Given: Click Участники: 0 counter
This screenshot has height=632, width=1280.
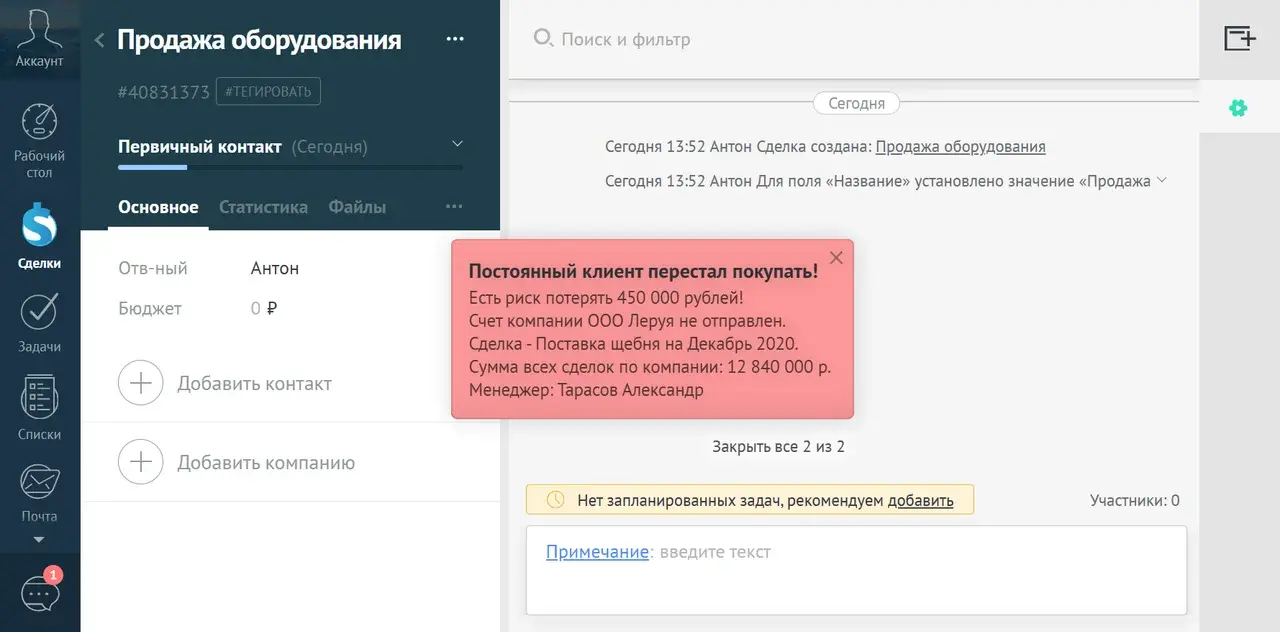Looking at the screenshot, I should [x=1135, y=500].
